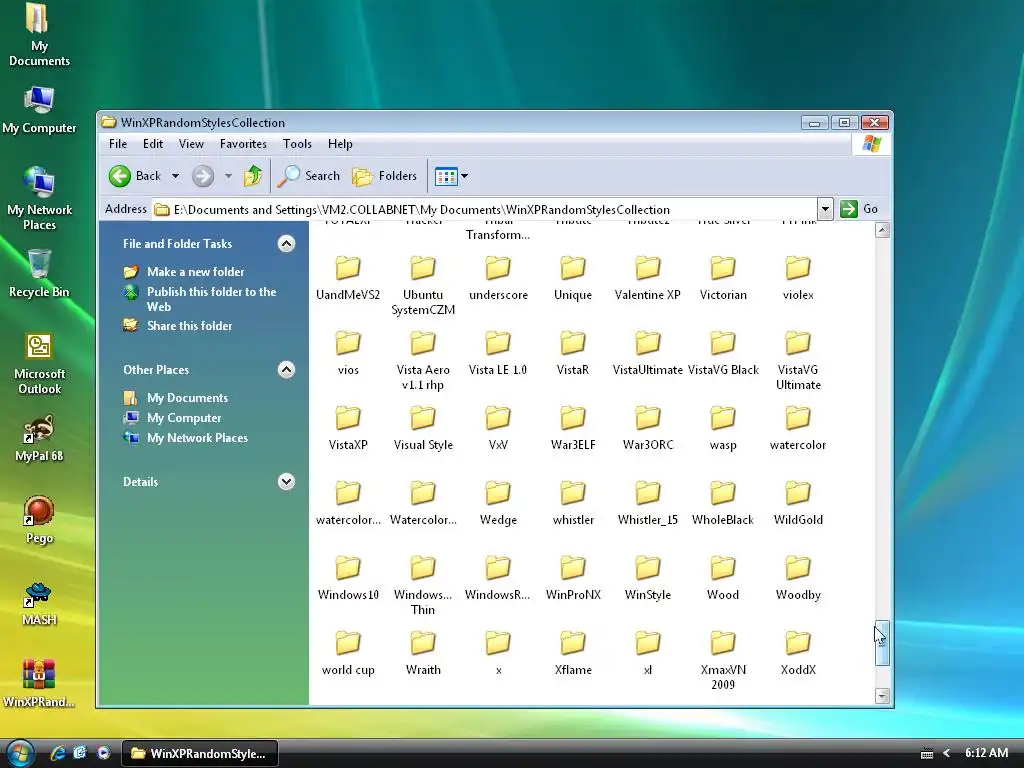Open the Forward history dropdown arrow
Image resolution: width=1024 pixels, height=768 pixels.
point(228,176)
